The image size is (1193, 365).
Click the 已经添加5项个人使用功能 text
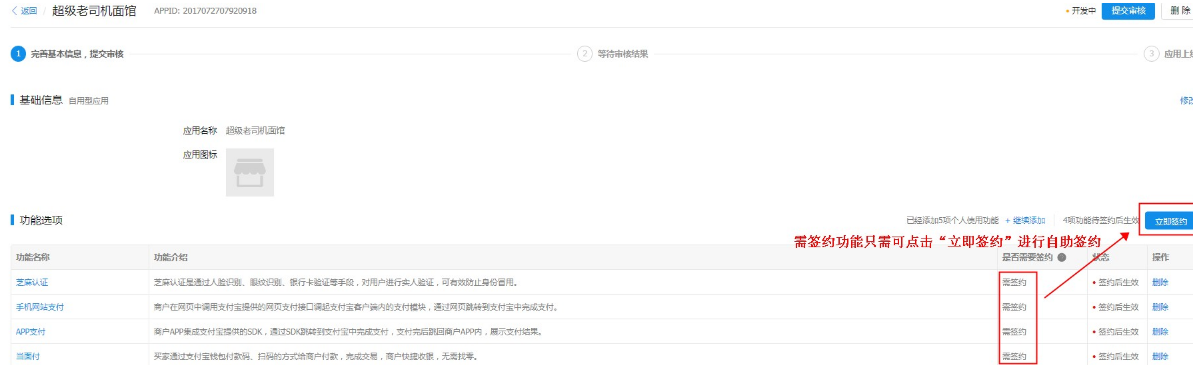coord(952,221)
